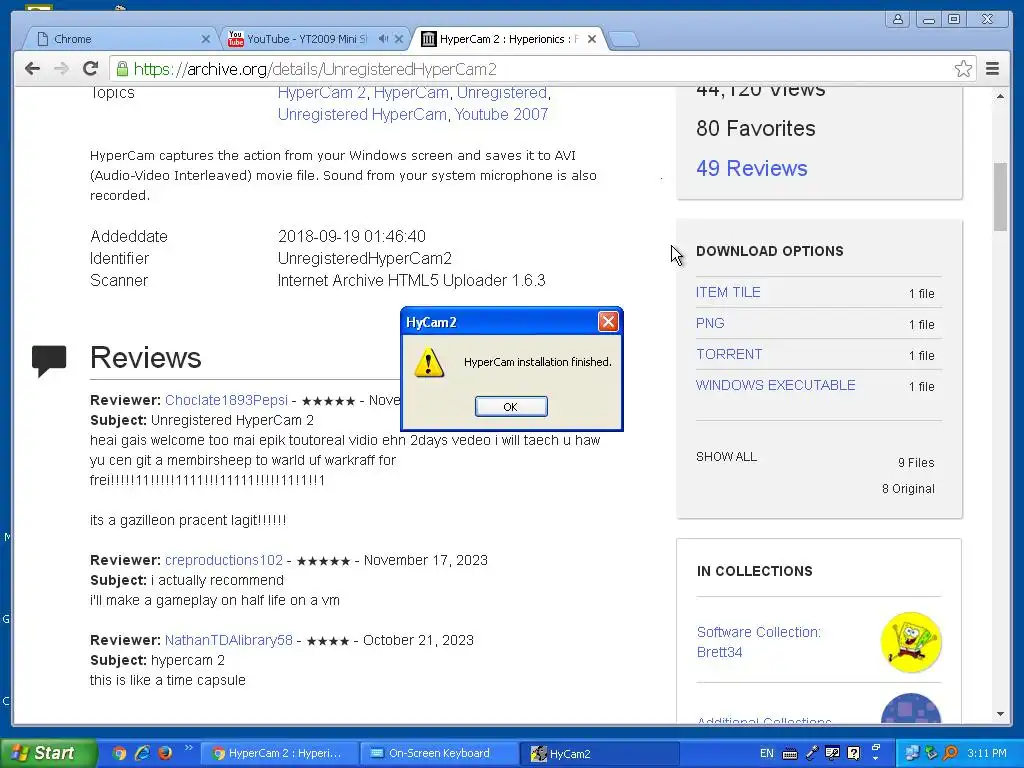
Task: Switch to the YouTube YT2009 tab
Action: point(307,39)
